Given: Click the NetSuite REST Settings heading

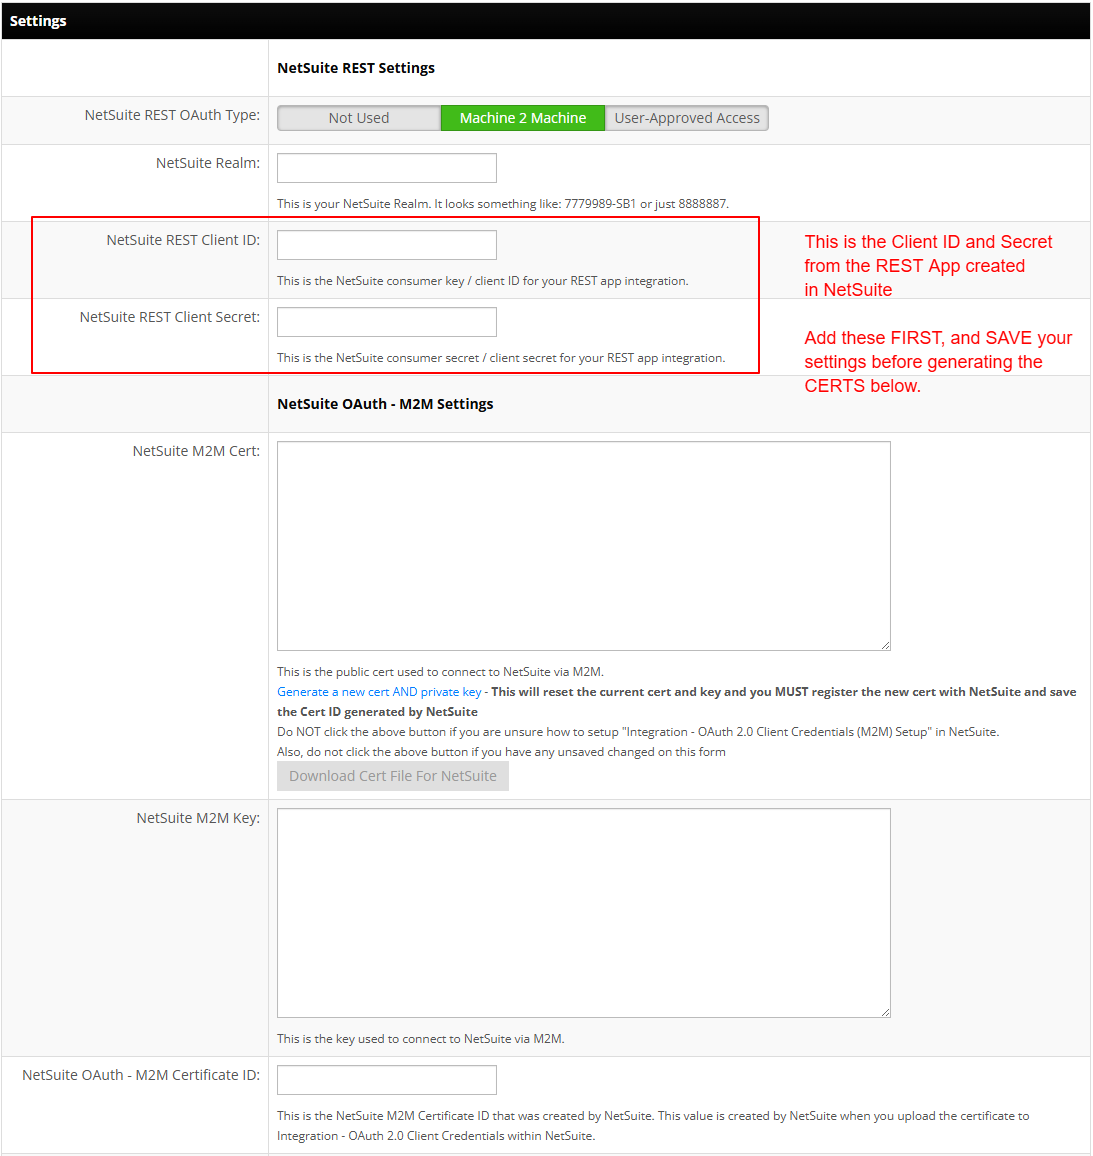Looking at the screenshot, I should click(356, 68).
